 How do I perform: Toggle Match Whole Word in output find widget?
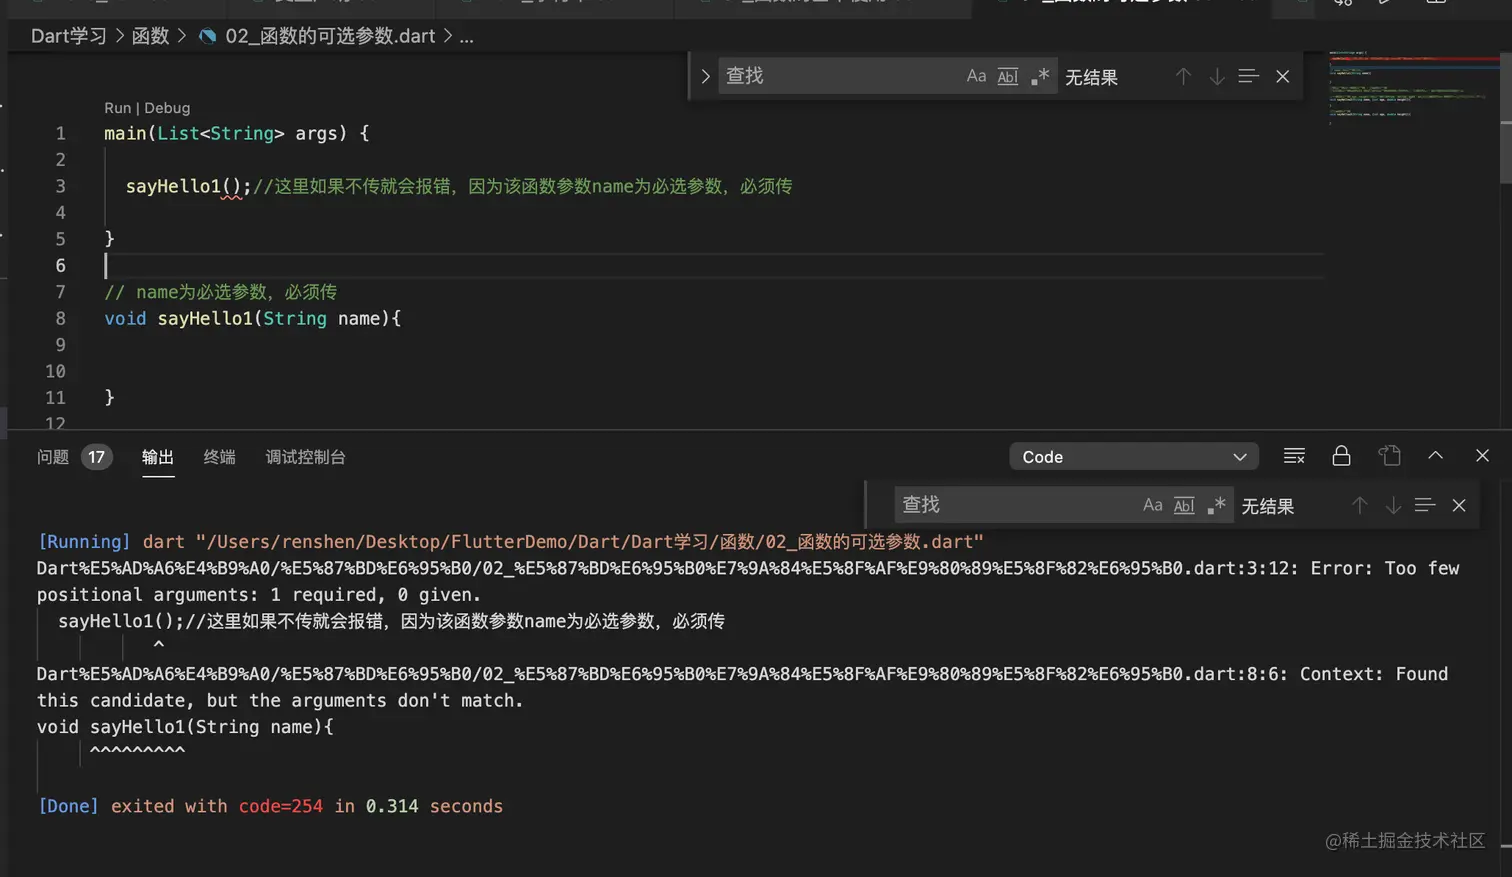click(x=1184, y=505)
